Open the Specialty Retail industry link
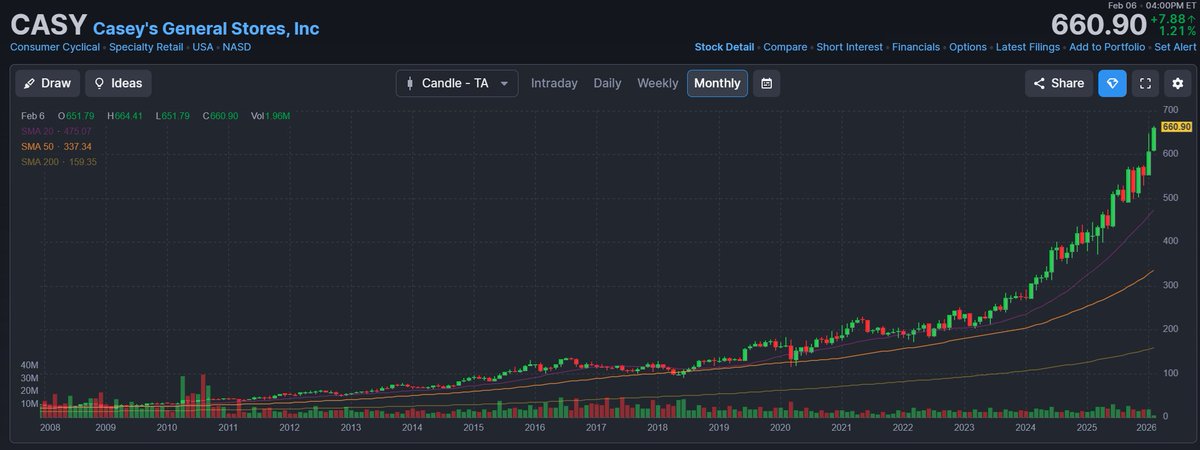This screenshot has height=450, width=1200. (146, 47)
